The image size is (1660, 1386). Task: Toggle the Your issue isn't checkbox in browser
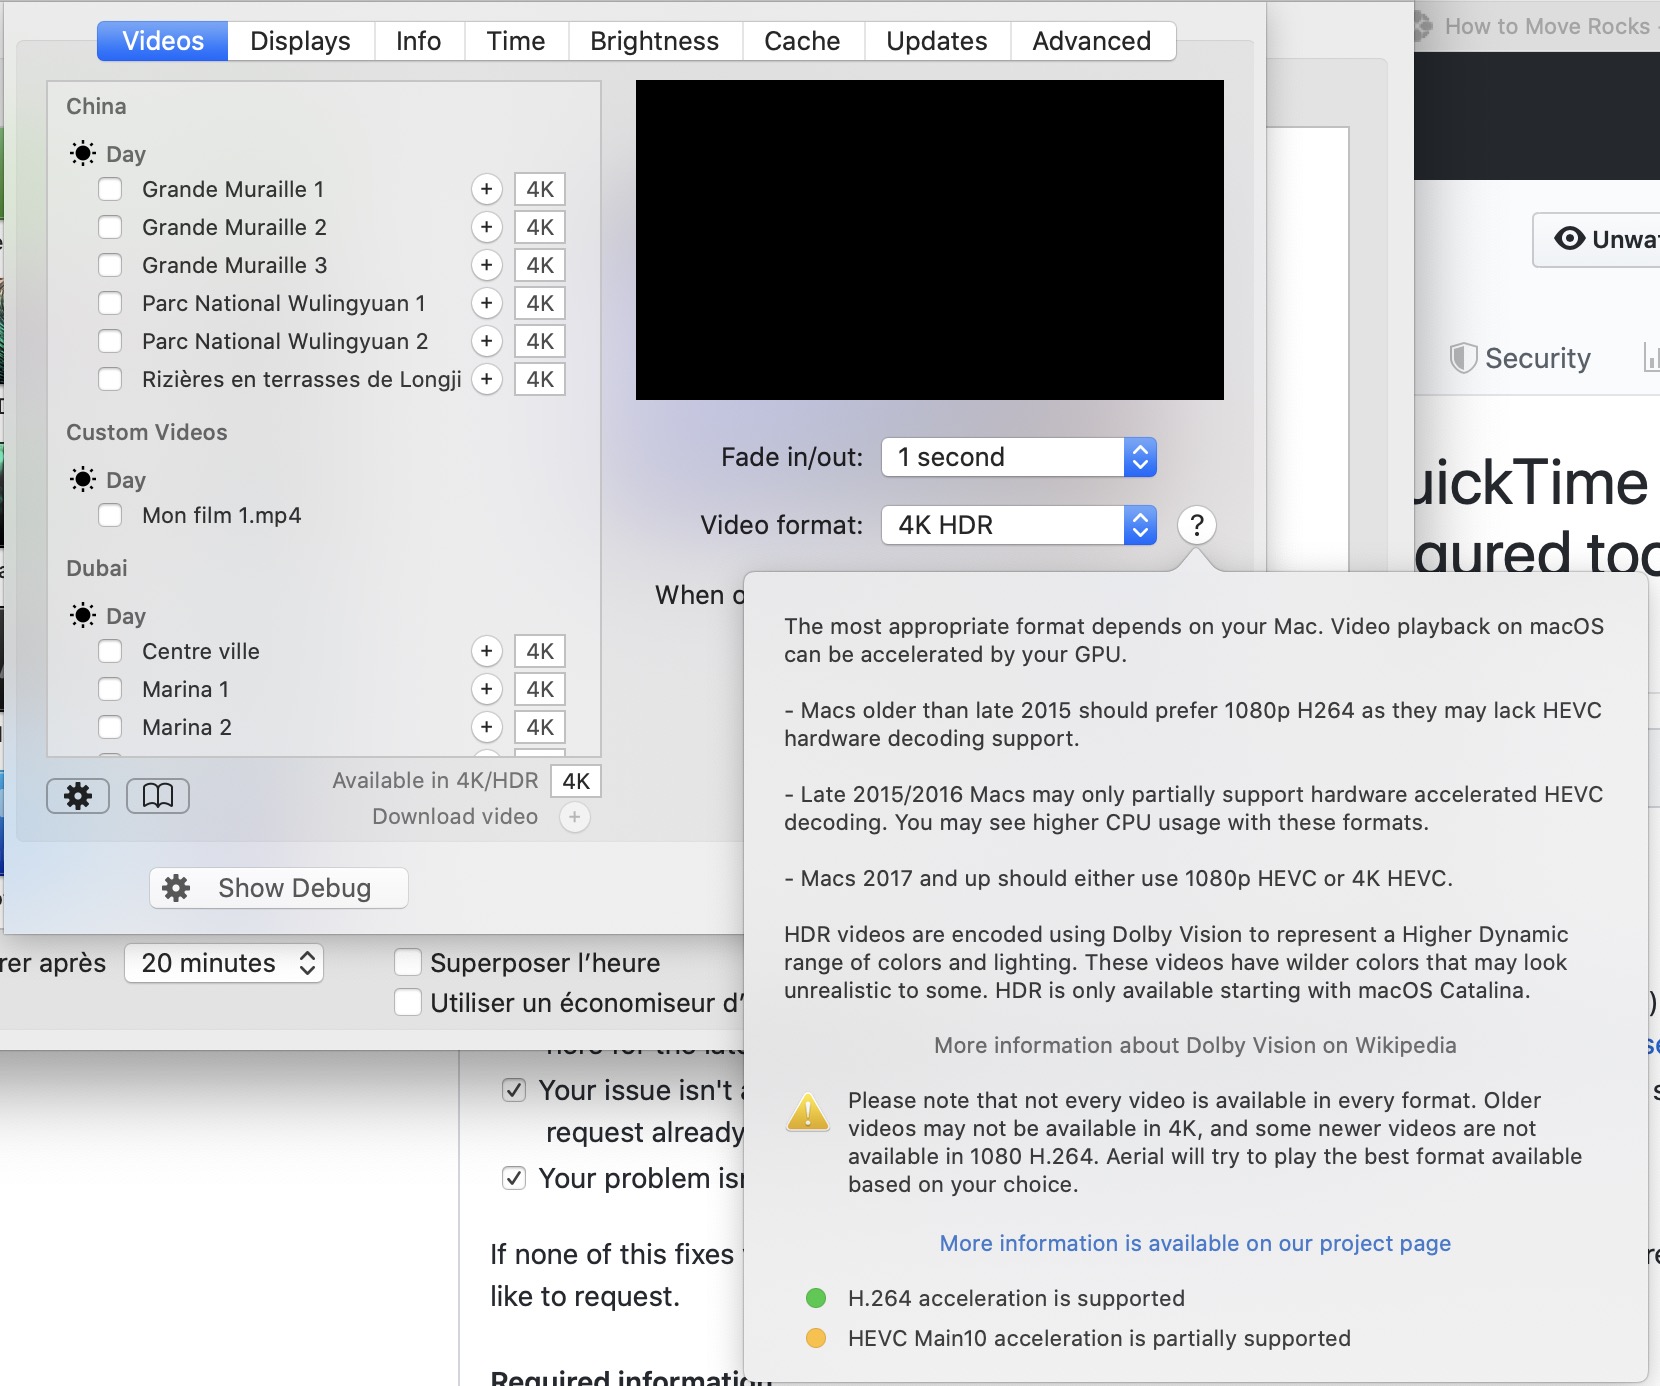tap(514, 1090)
